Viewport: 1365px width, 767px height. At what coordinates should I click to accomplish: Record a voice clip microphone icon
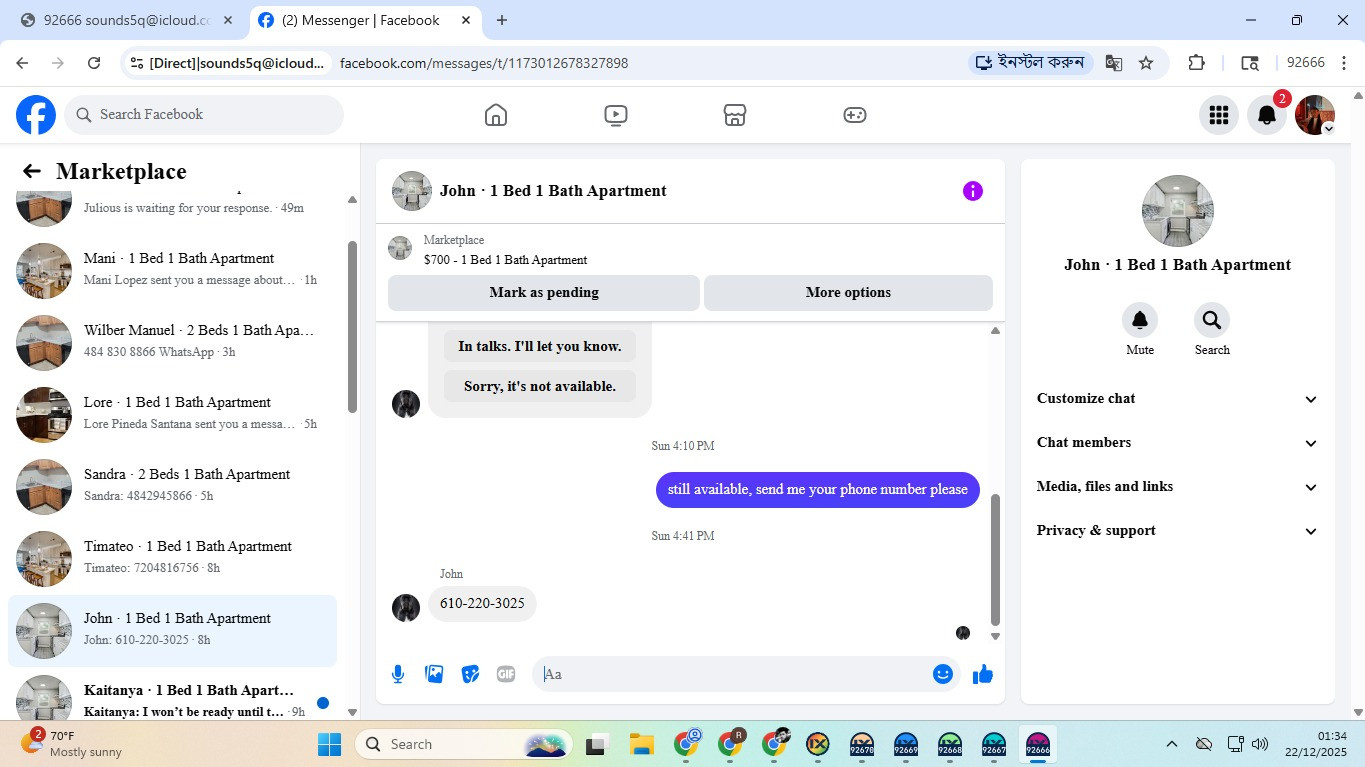[x=398, y=674]
